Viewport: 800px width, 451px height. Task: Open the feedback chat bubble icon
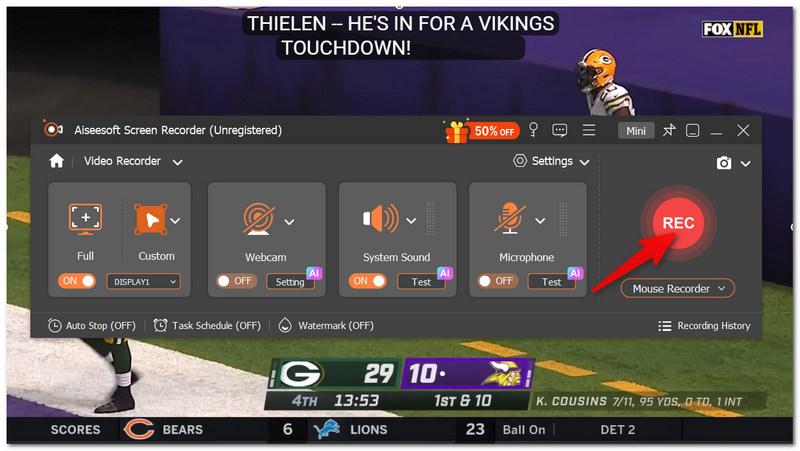(x=560, y=130)
